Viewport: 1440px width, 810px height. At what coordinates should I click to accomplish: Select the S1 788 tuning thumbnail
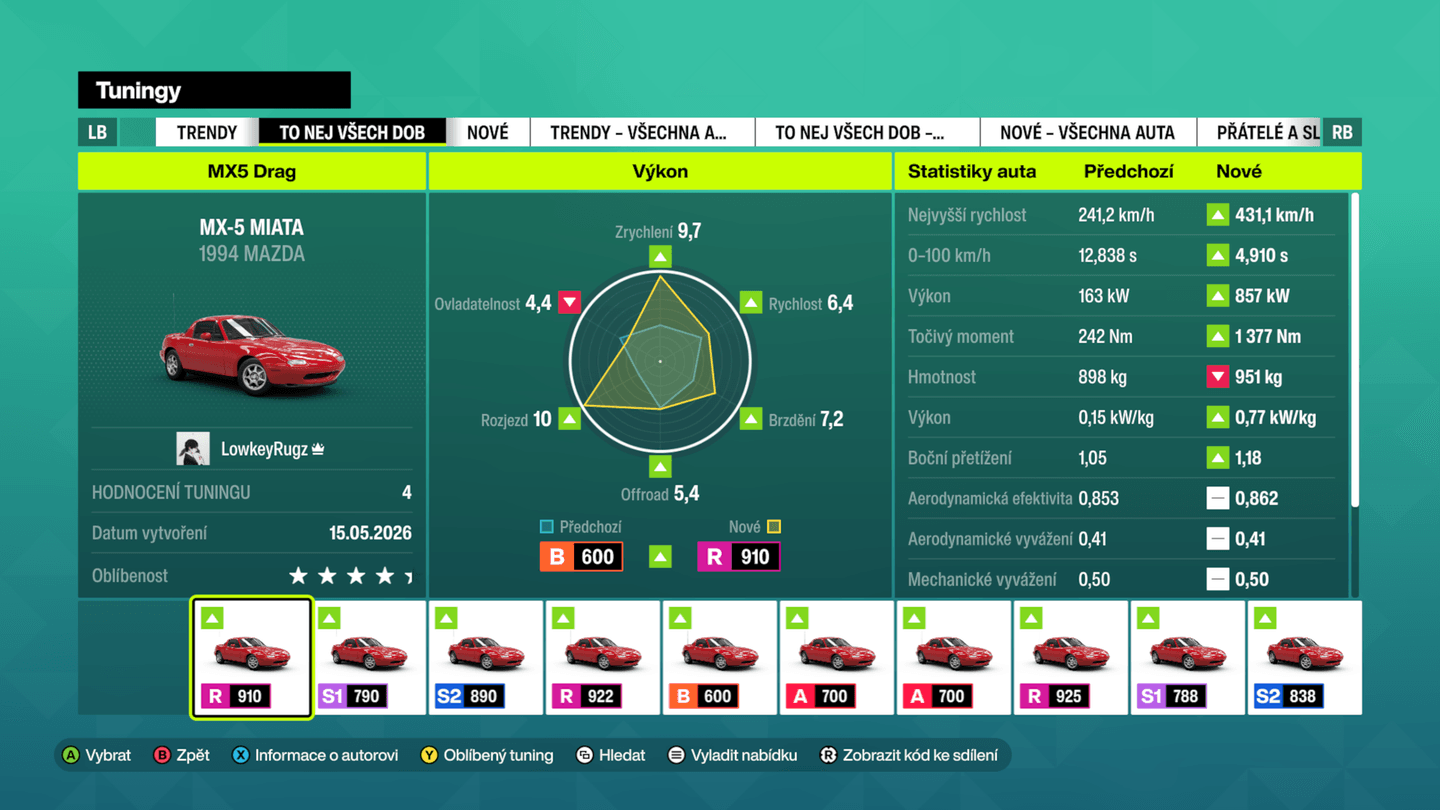1188,658
